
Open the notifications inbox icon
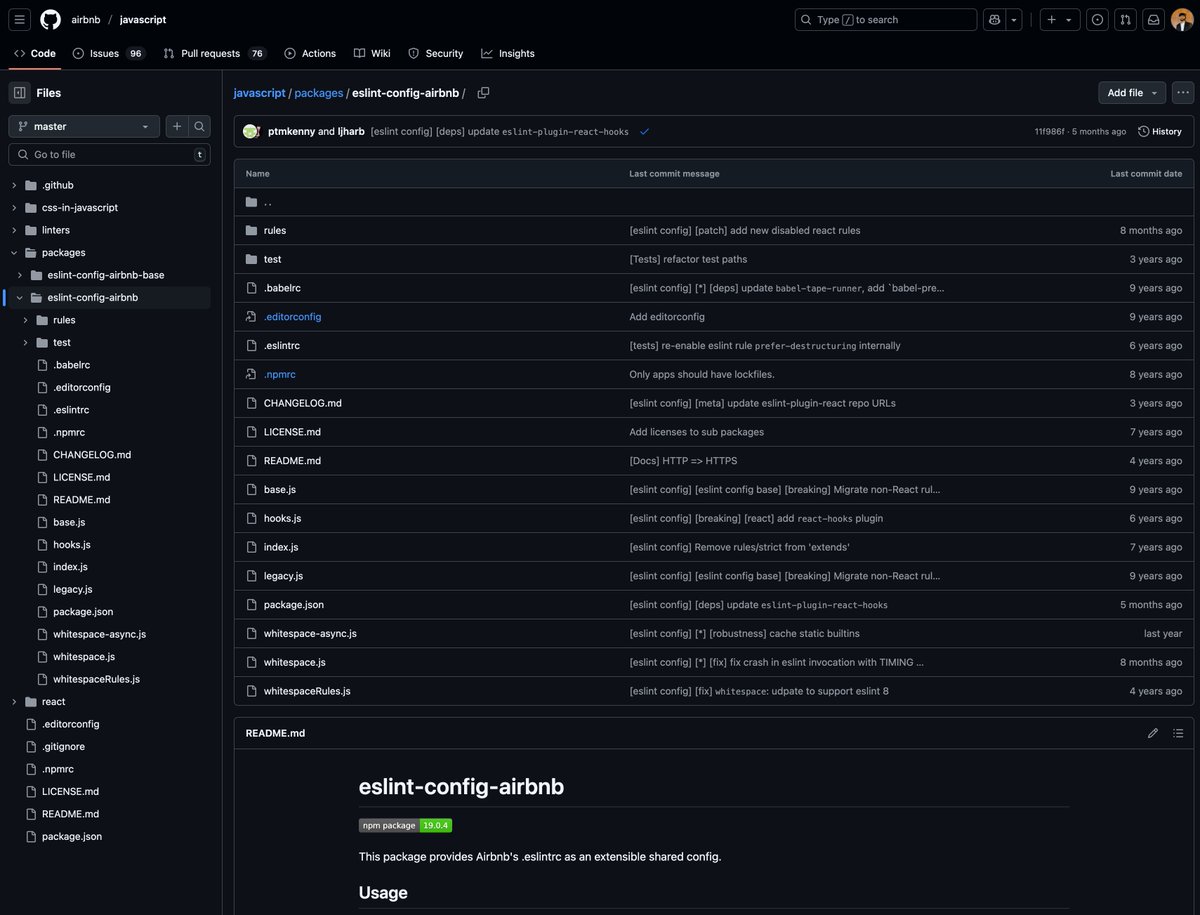click(1153, 19)
